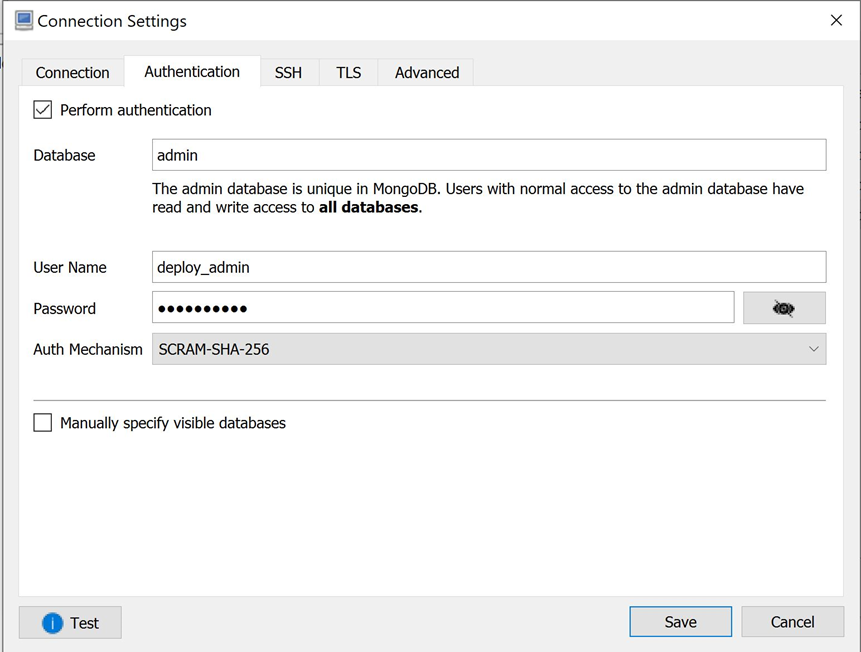
Task: Show the Advanced tab settings
Action: [x=426, y=73]
